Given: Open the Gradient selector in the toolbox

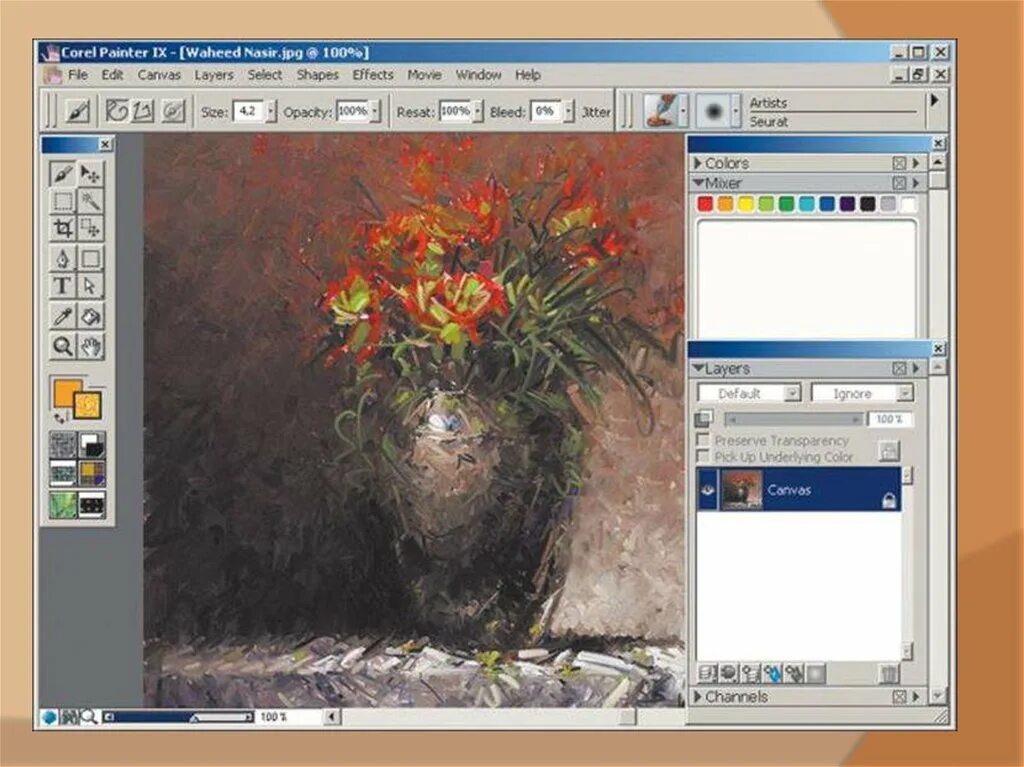Looking at the screenshot, I should [x=91, y=444].
